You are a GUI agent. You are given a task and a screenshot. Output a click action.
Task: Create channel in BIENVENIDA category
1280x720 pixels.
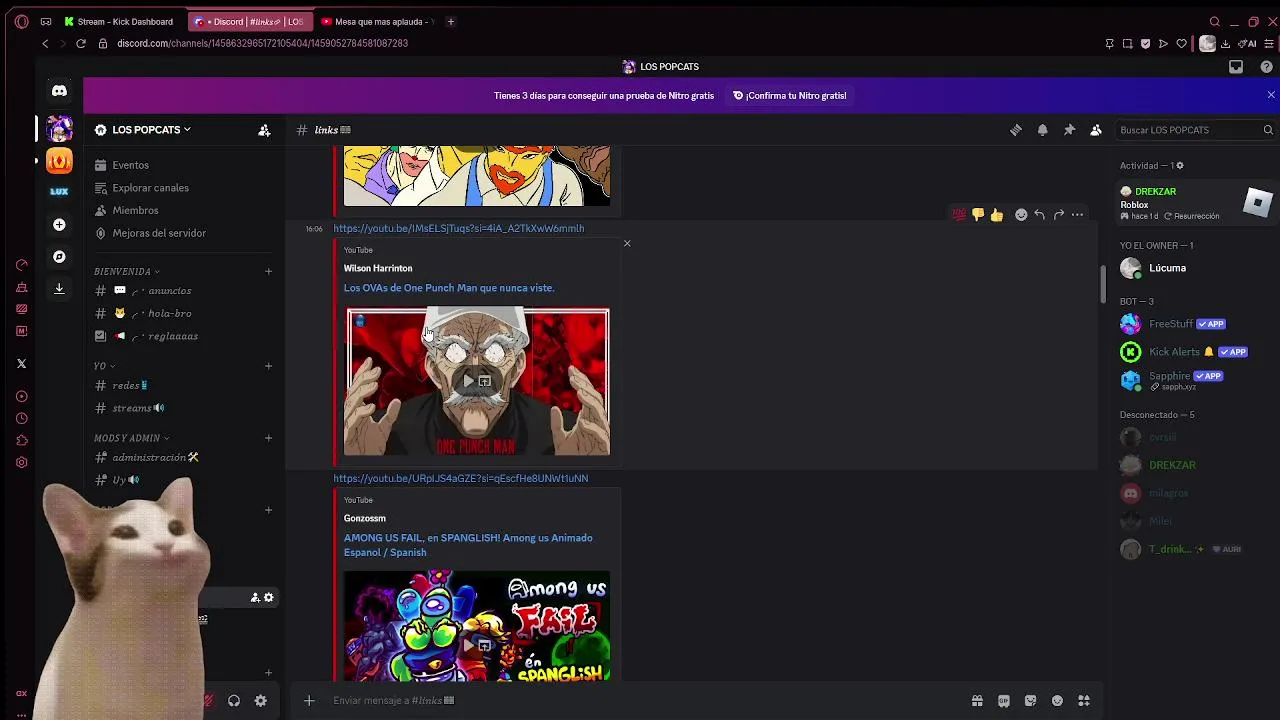click(268, 272)
